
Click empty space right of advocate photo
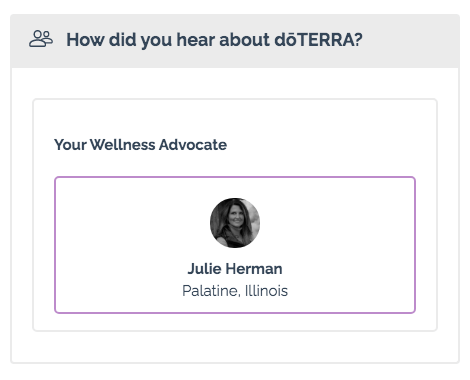point(337,223)
